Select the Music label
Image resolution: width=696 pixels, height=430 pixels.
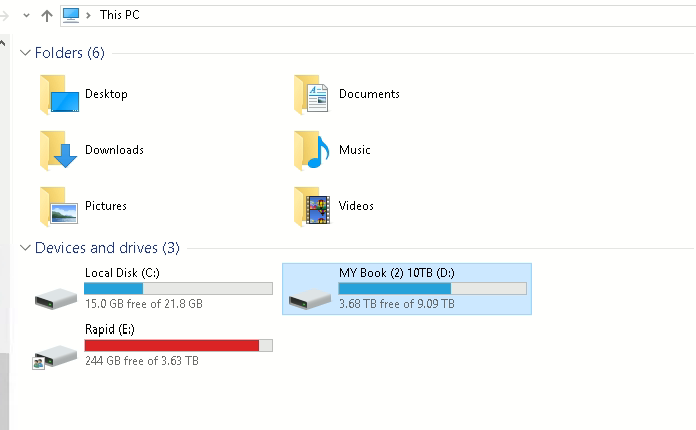tap(354, 150)
